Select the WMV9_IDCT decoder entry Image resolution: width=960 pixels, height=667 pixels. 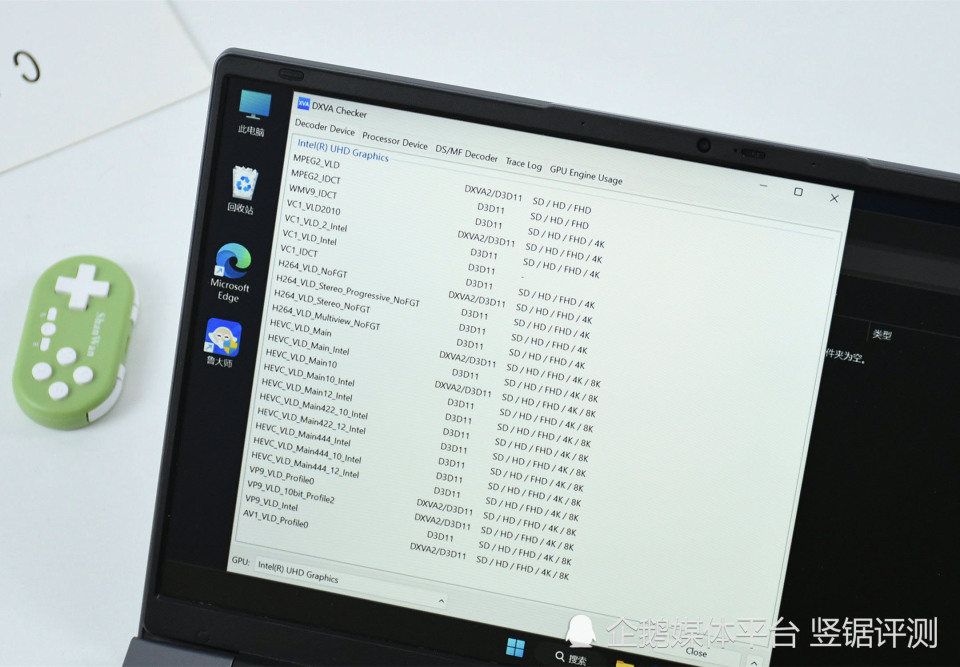point(313,192)
